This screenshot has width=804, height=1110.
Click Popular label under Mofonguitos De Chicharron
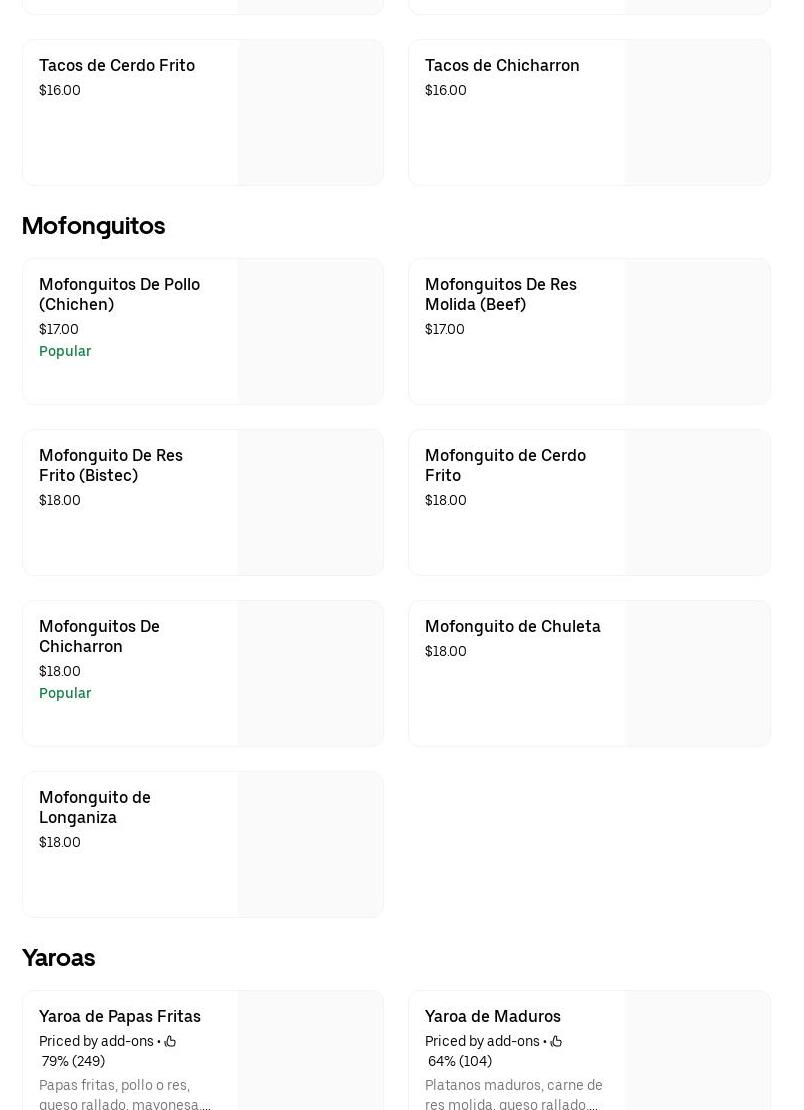coord(65,693)
